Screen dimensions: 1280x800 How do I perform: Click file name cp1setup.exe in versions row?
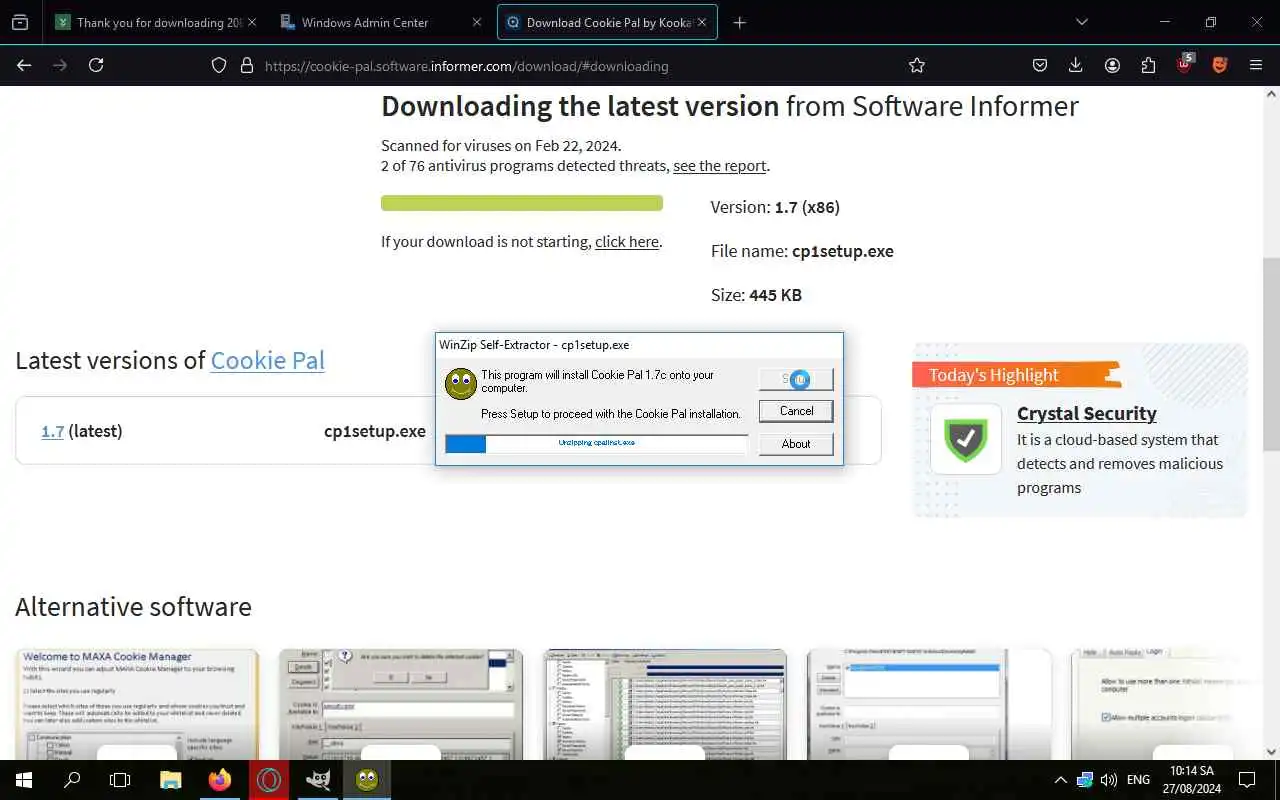375,431
